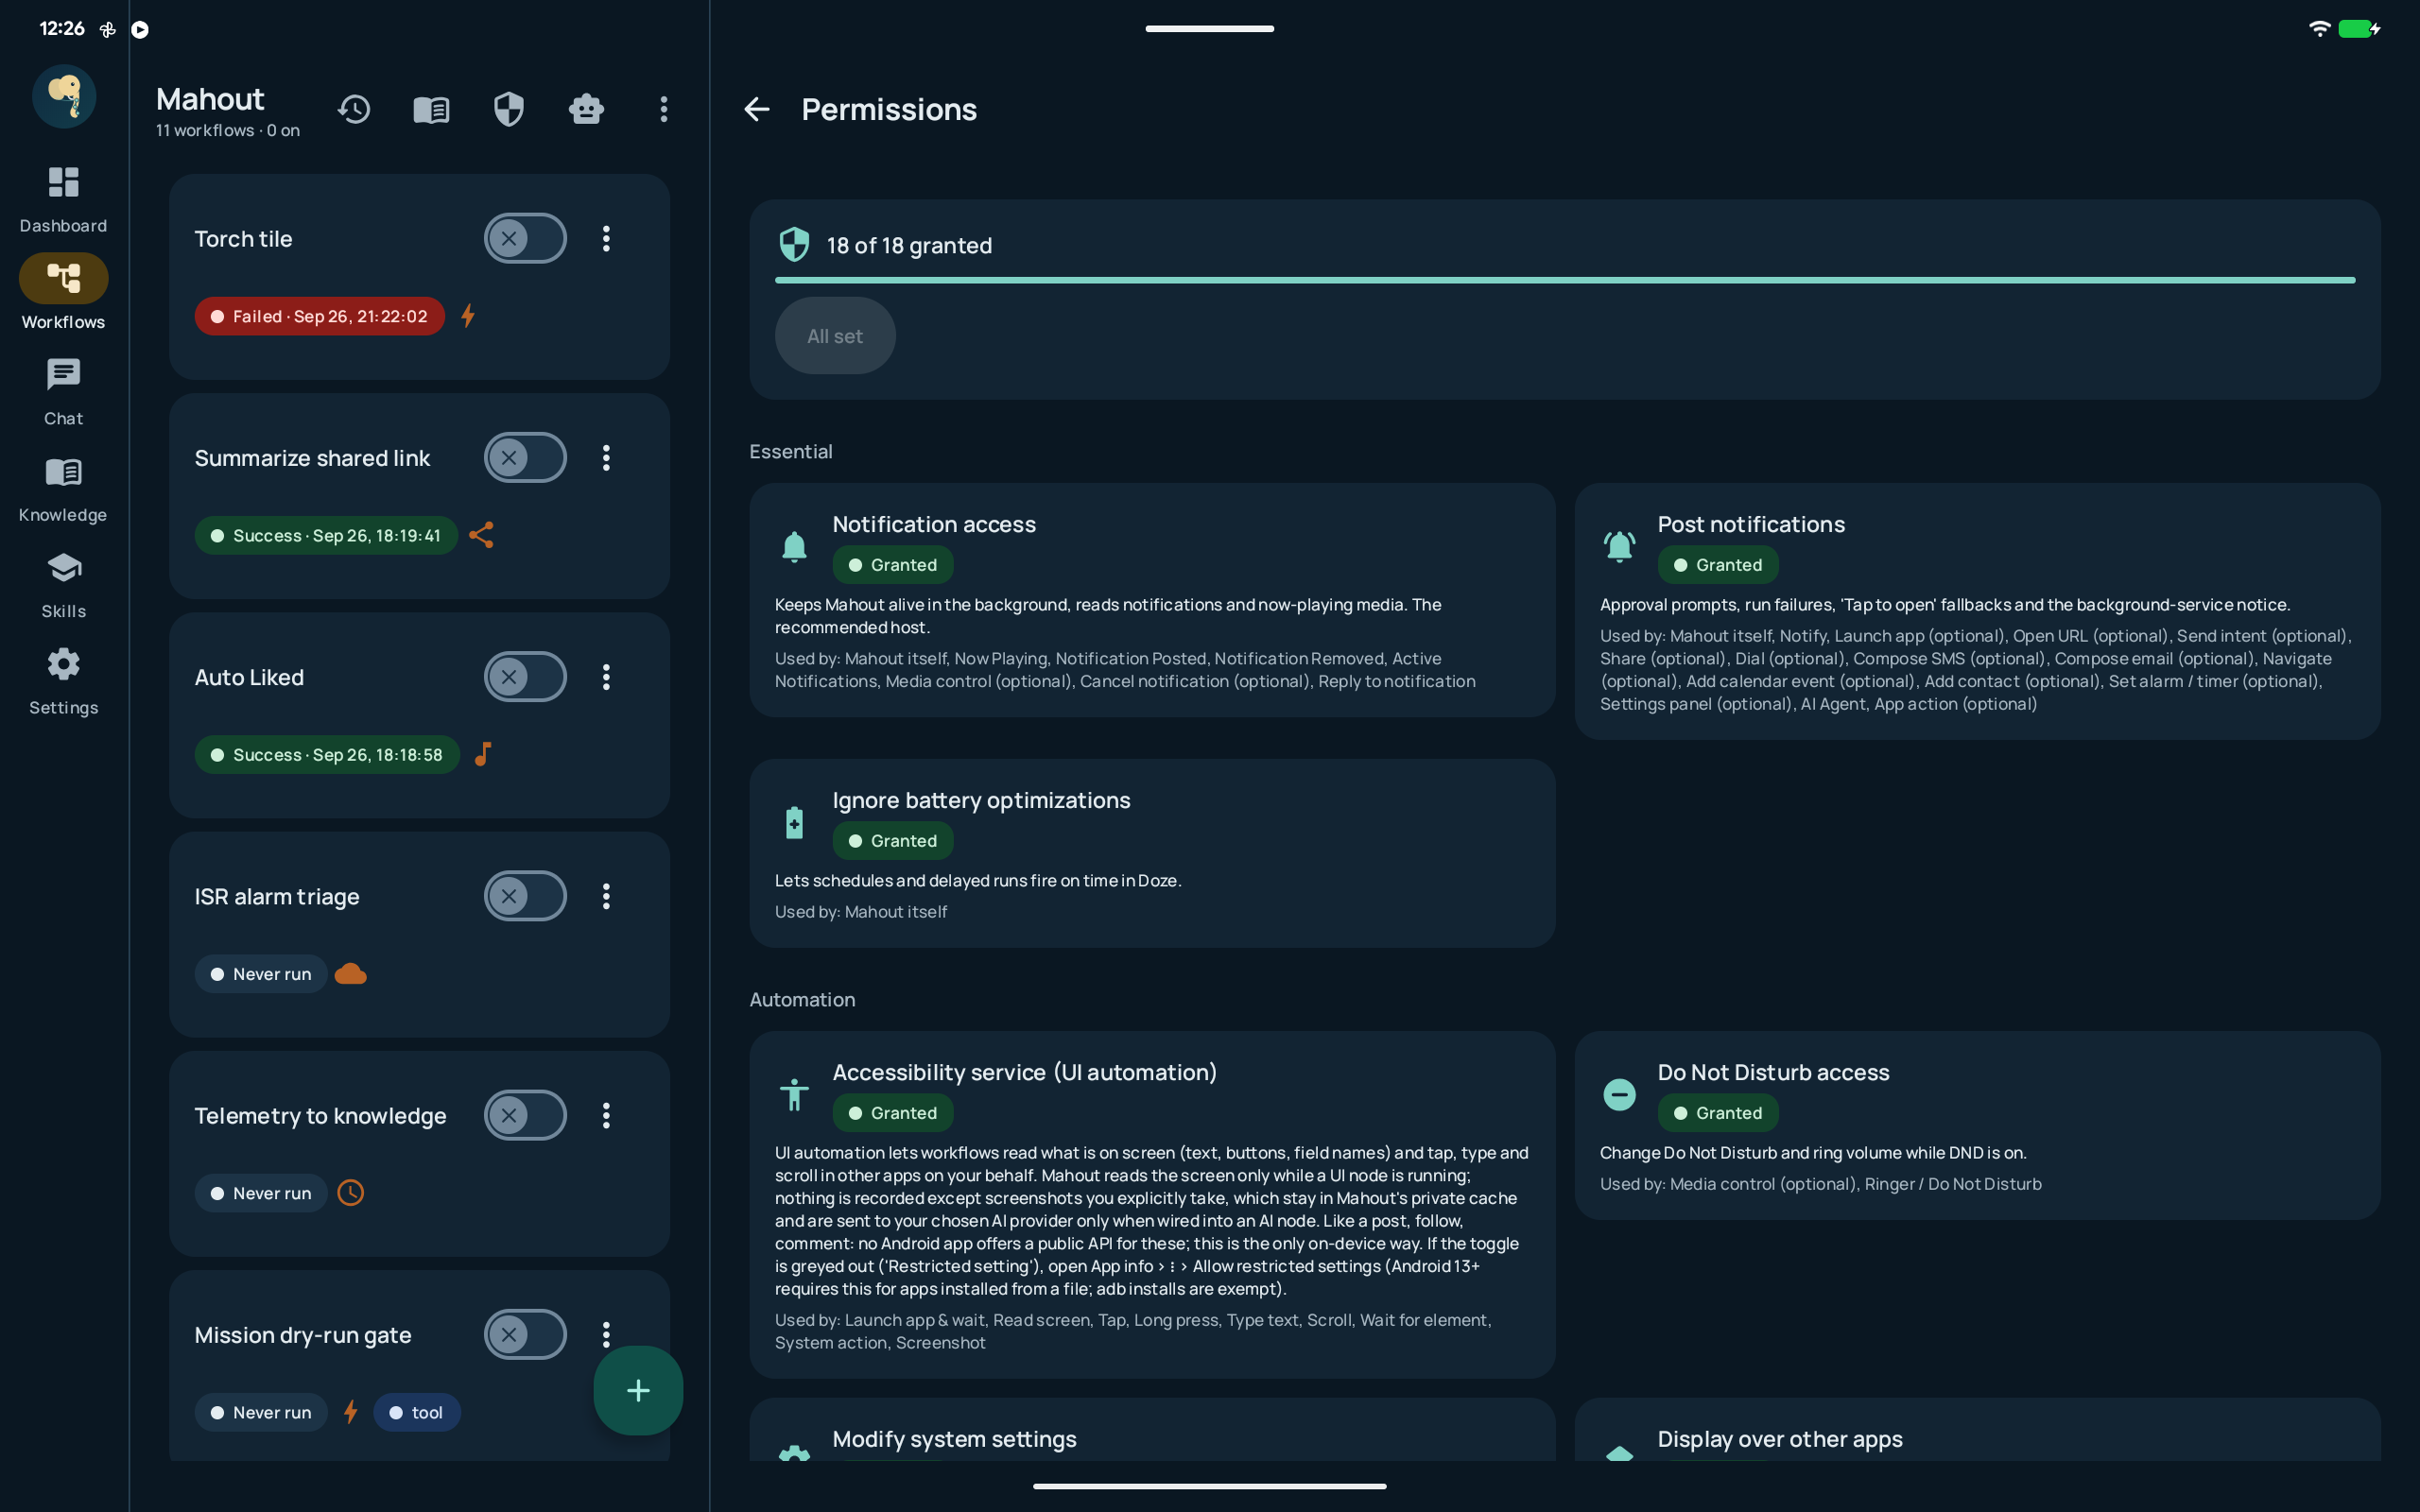
Task: Click the All set button
Action: (x=835, y=336)
